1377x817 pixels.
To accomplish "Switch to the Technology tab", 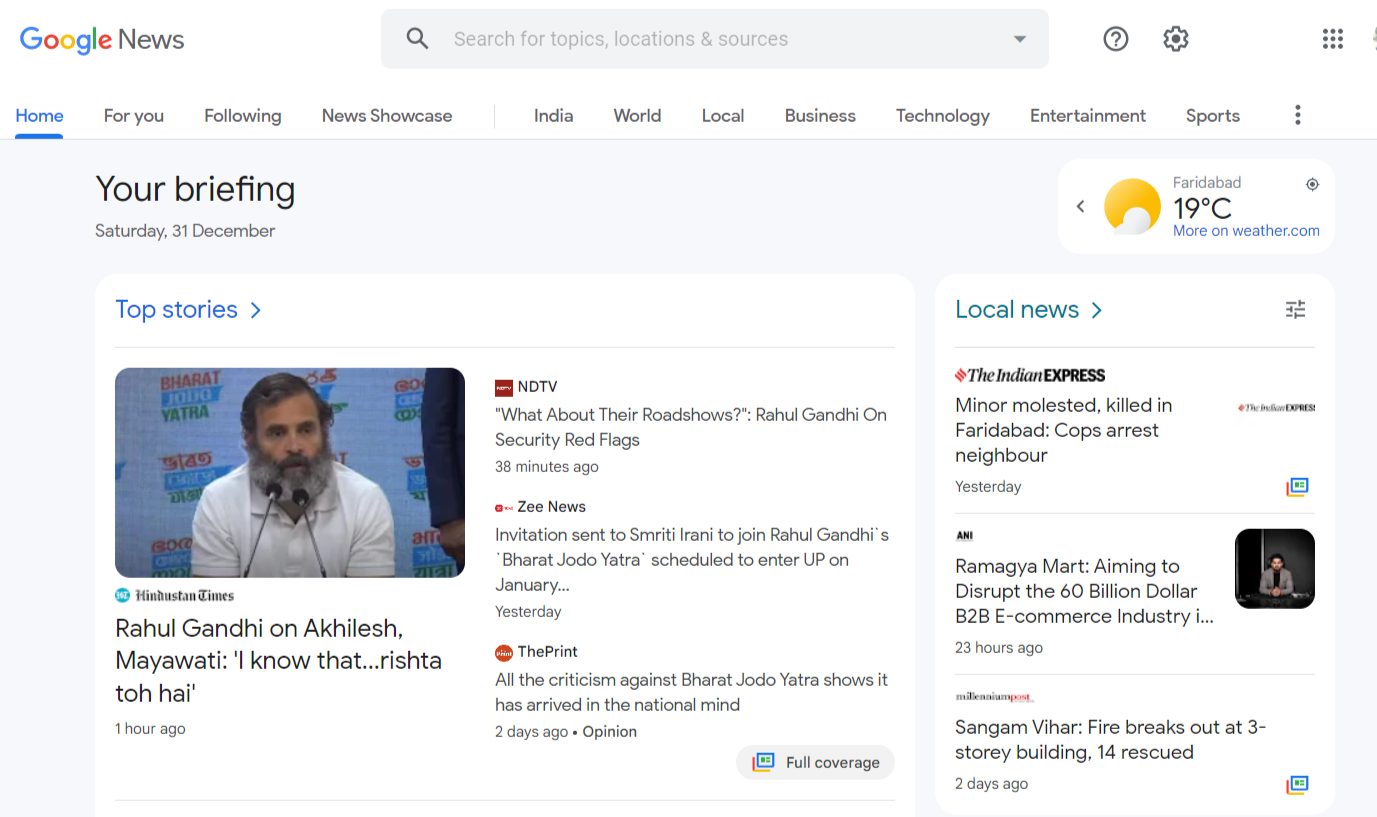I will (942, 116).
